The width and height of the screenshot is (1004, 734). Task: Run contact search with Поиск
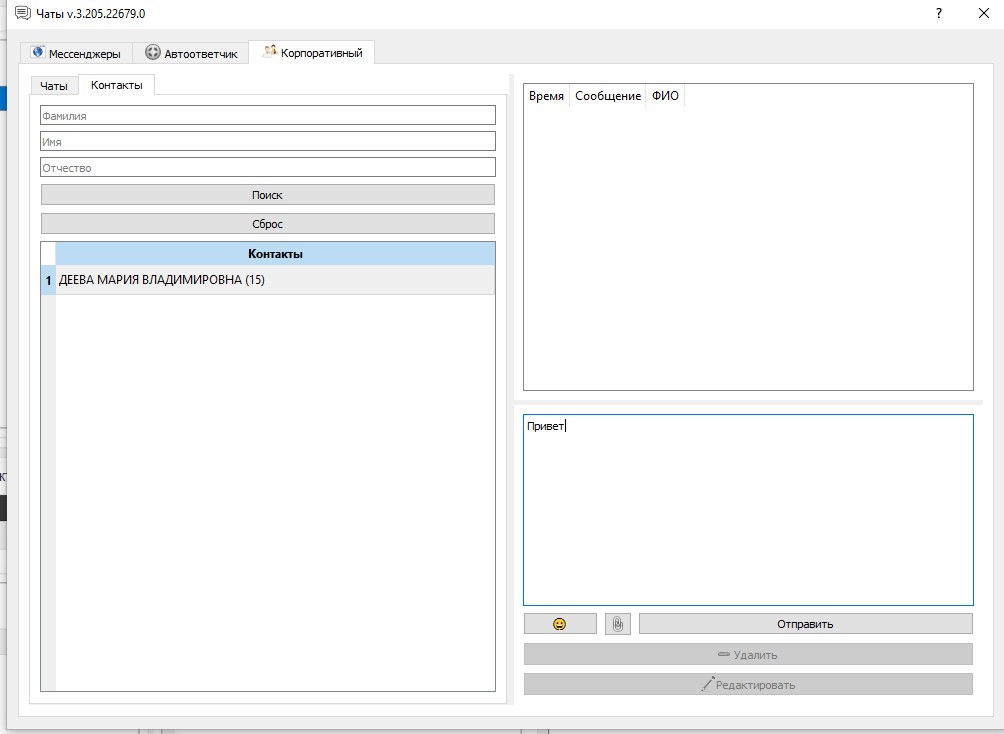tap(268, 195)
